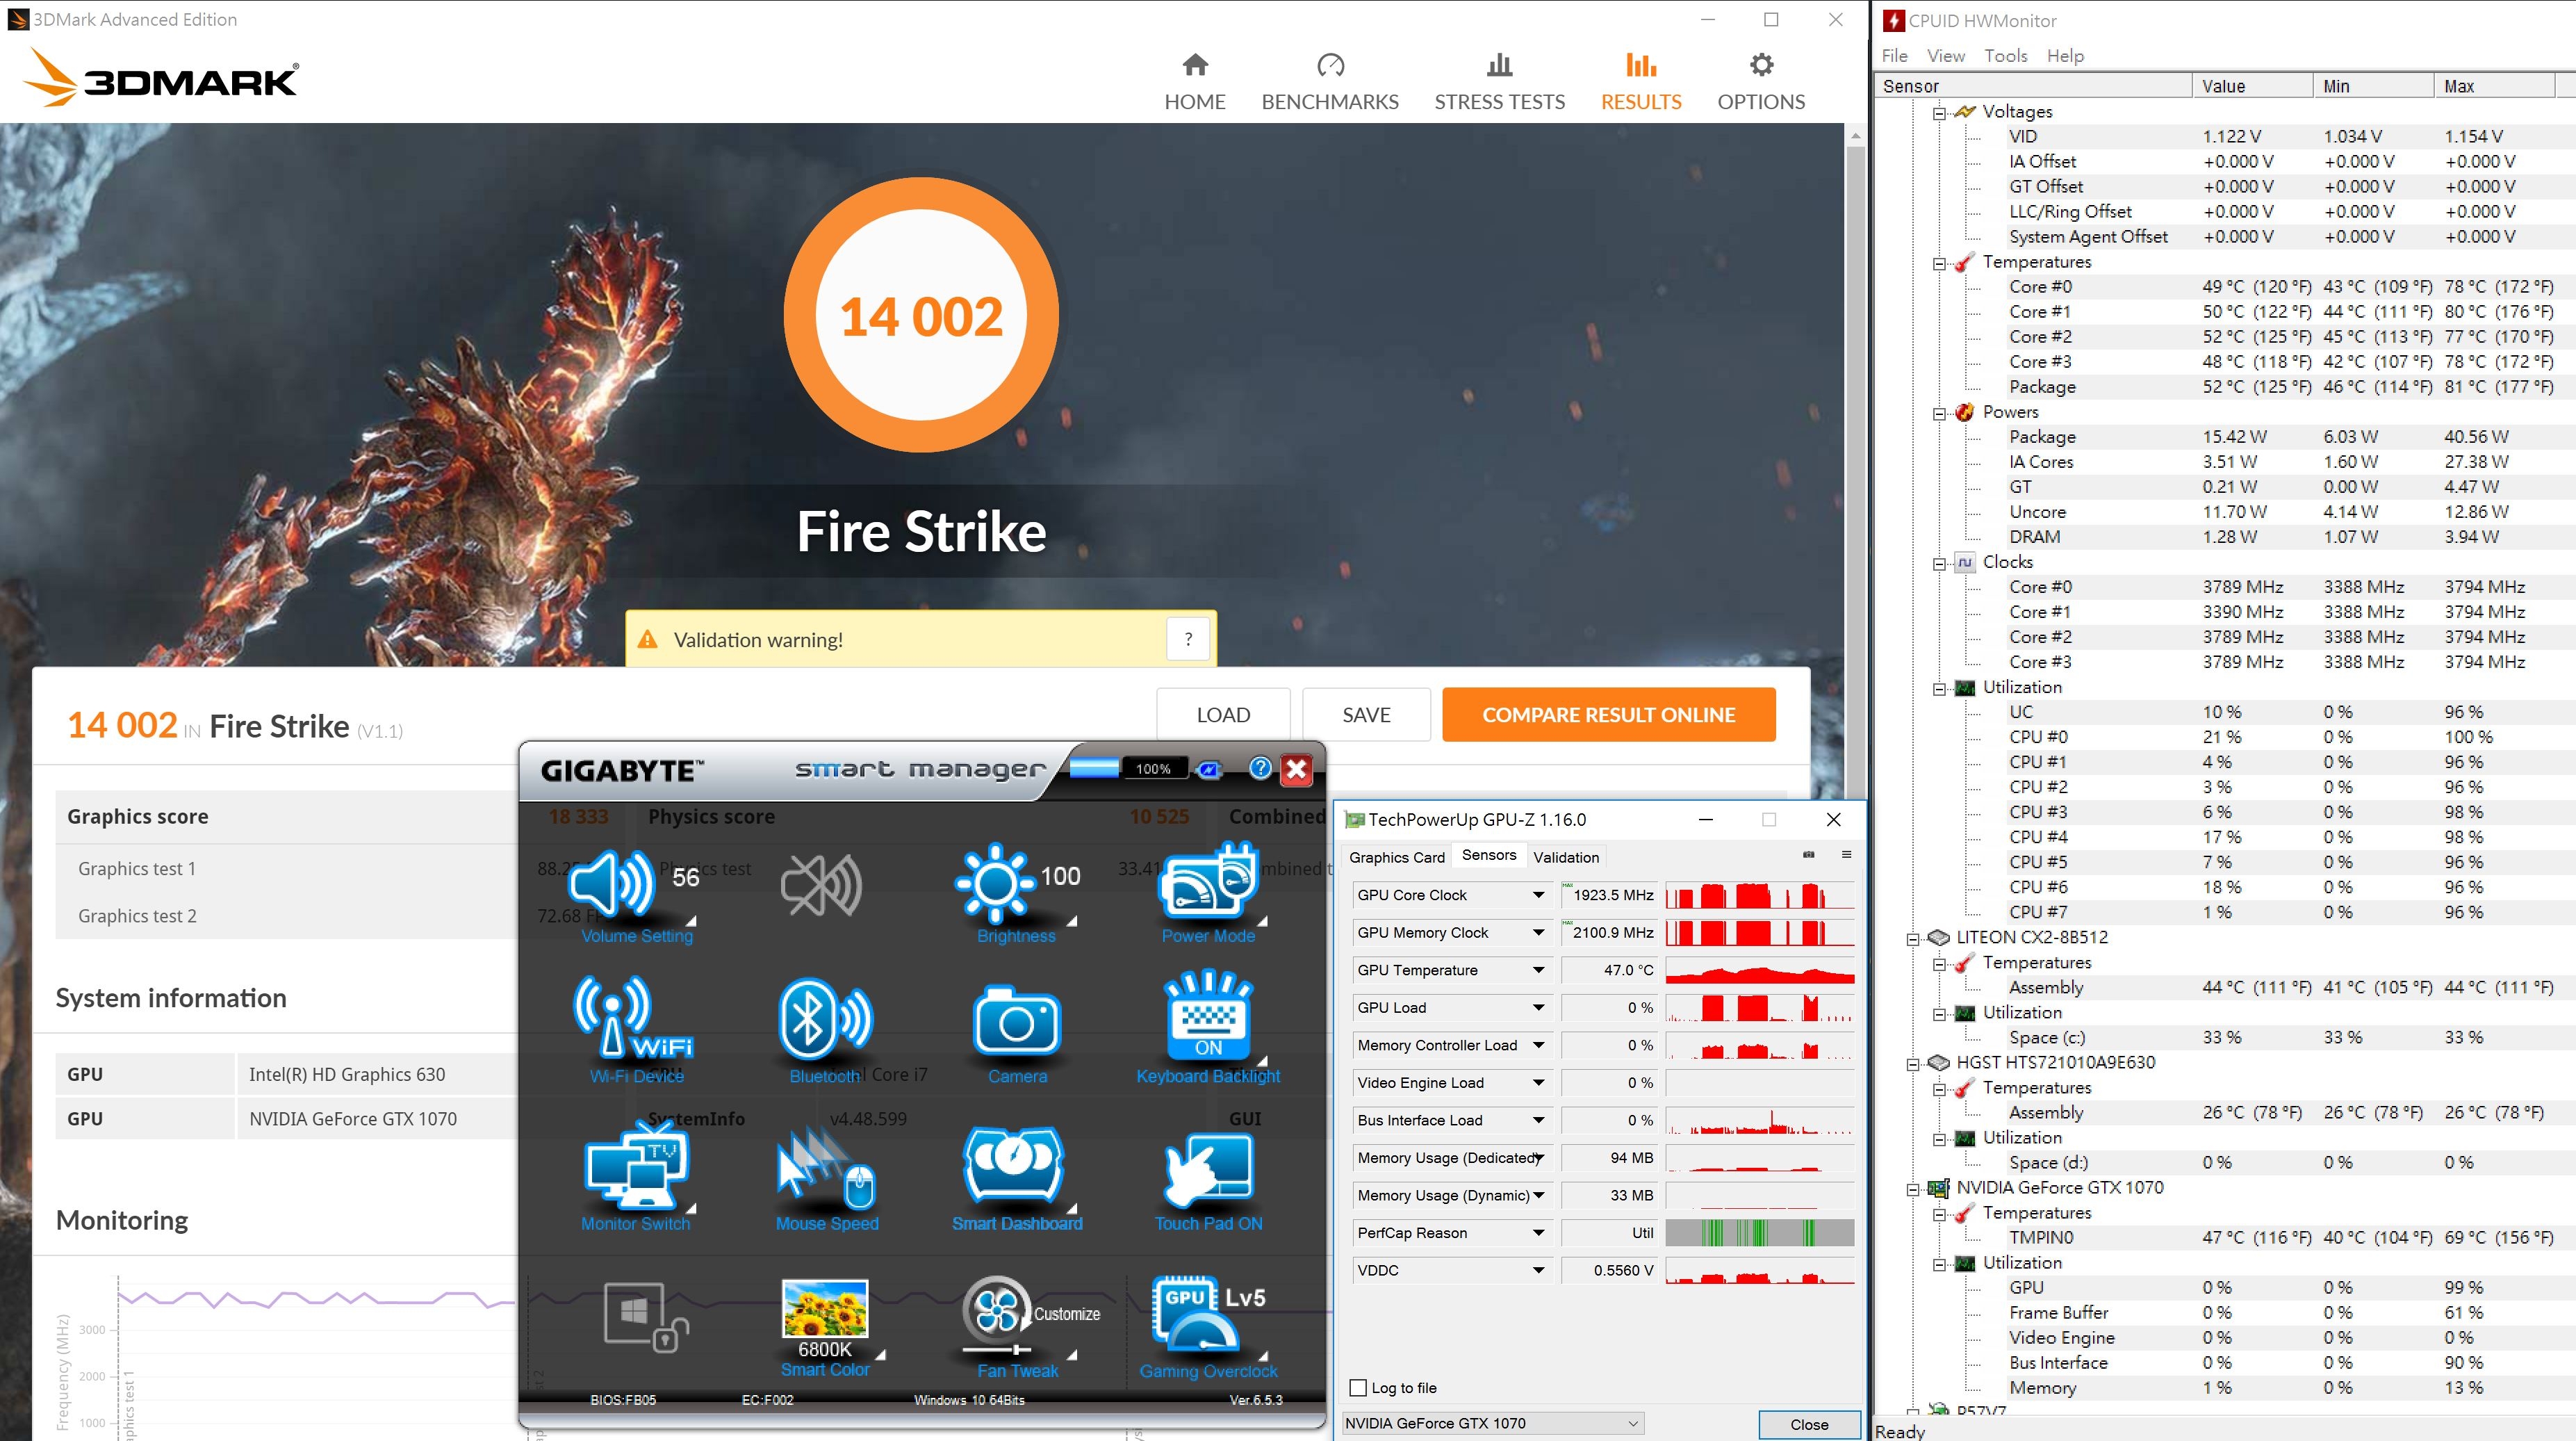Adjust the Fan Tweak slider
This screenshot has width=2576, height=1441.
pos(1018,1349)
